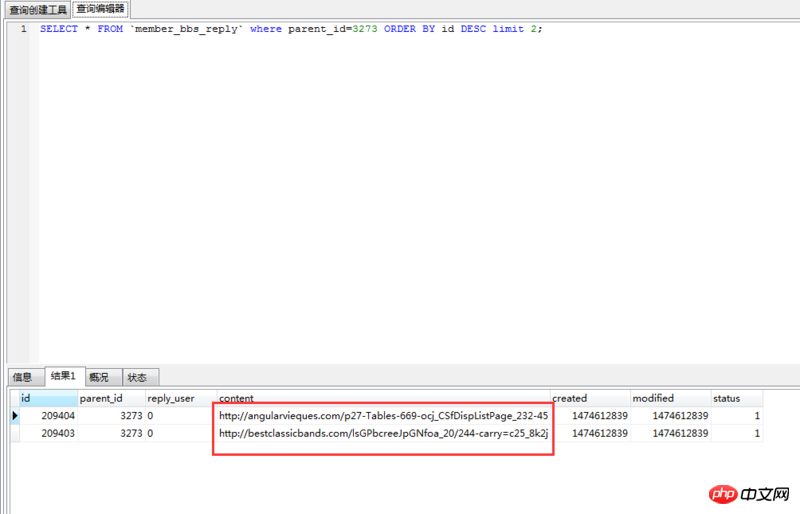This screenshot has height=514, width=800.
Task: Click the id column header
Action: pyautogui.click(x=47, y=398)
